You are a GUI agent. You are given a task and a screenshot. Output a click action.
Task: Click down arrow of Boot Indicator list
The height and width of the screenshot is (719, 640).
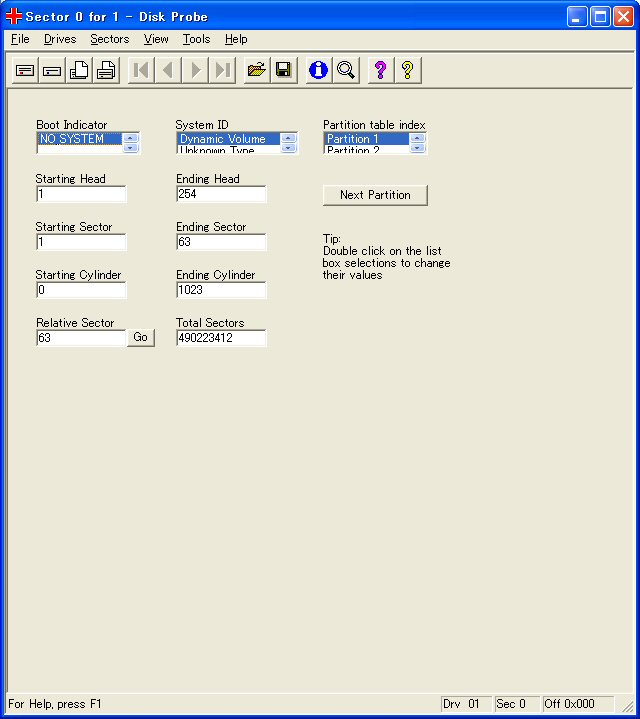tap(131, 148)
